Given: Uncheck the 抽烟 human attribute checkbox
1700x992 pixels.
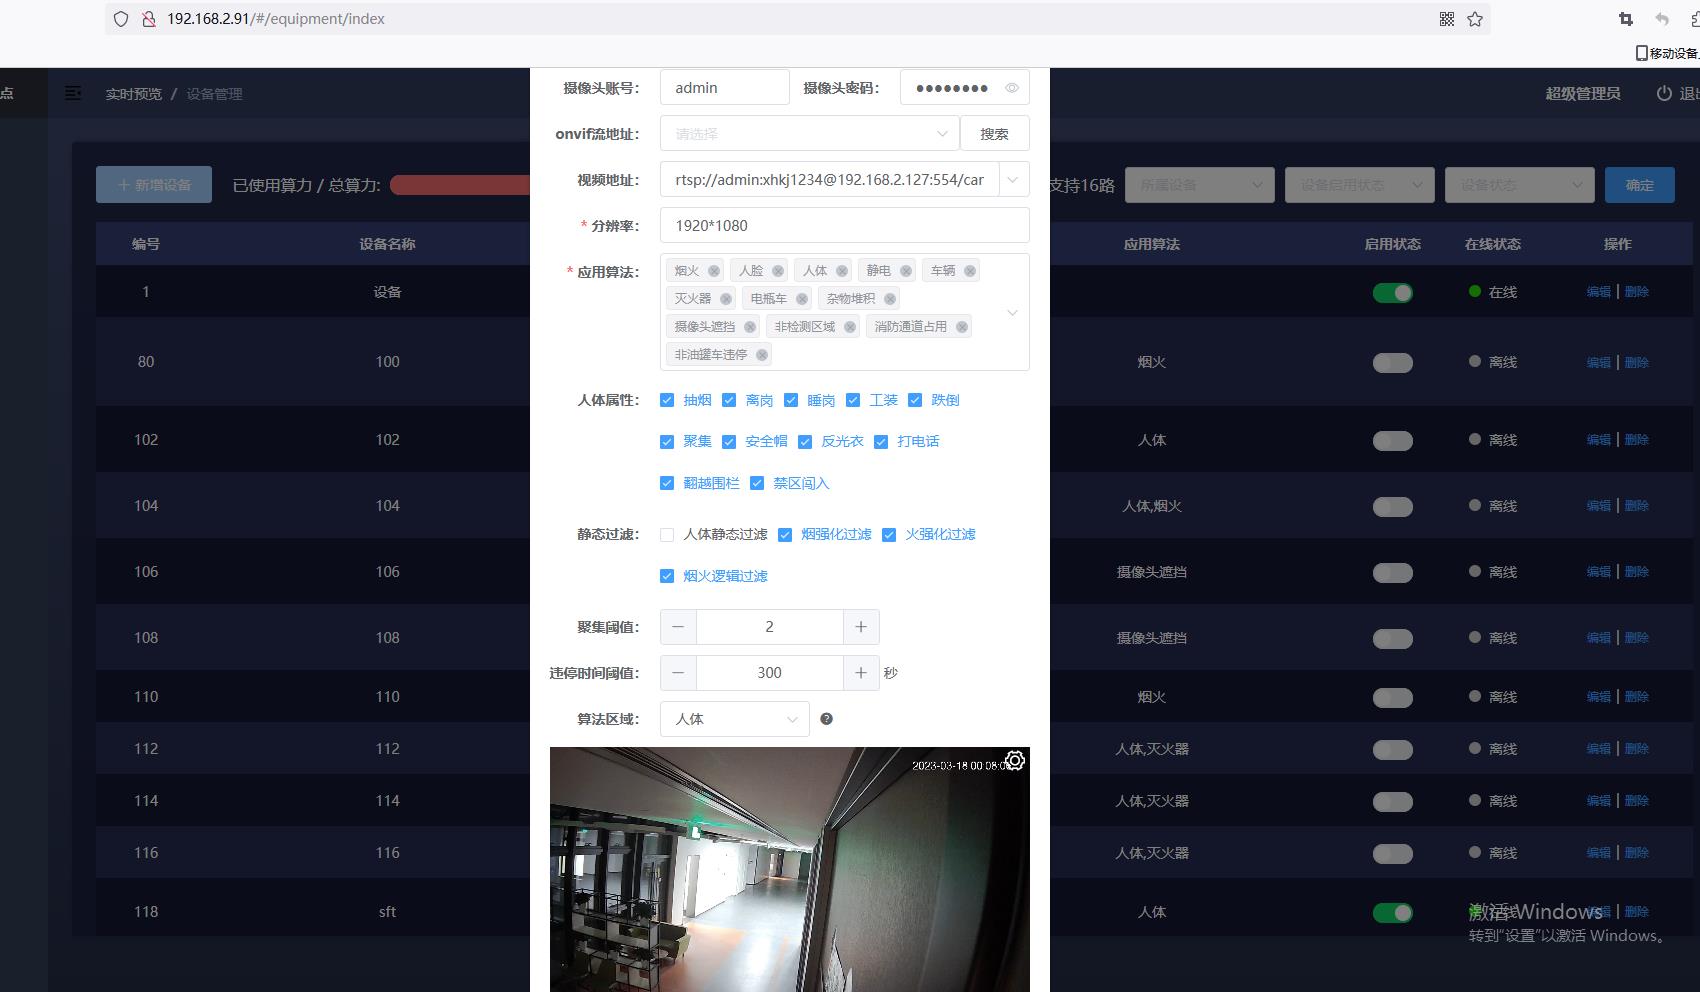Looking at the screenshot, I should 667,400.
